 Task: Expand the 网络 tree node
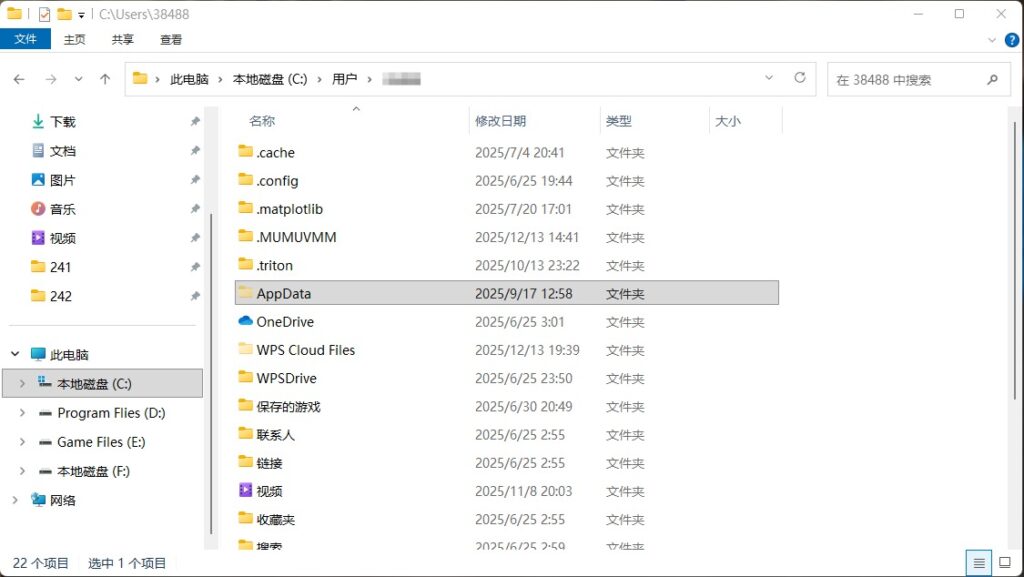[x=15, y=500]
